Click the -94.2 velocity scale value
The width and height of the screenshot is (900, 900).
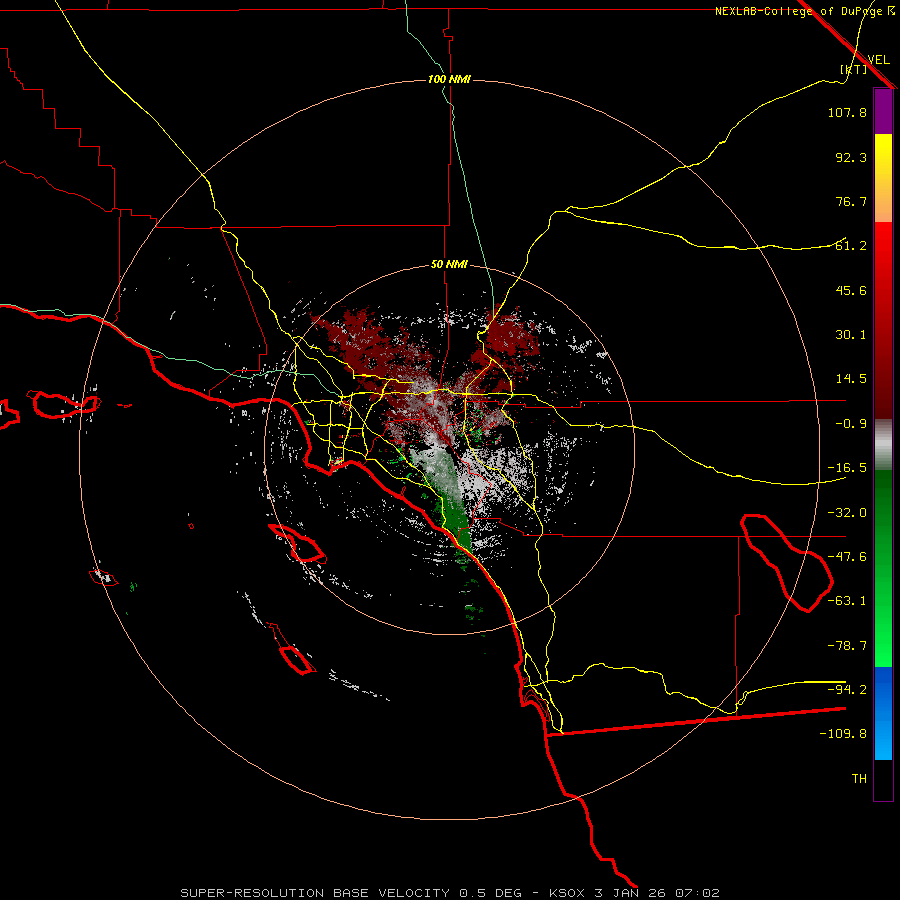click(847, 689)
